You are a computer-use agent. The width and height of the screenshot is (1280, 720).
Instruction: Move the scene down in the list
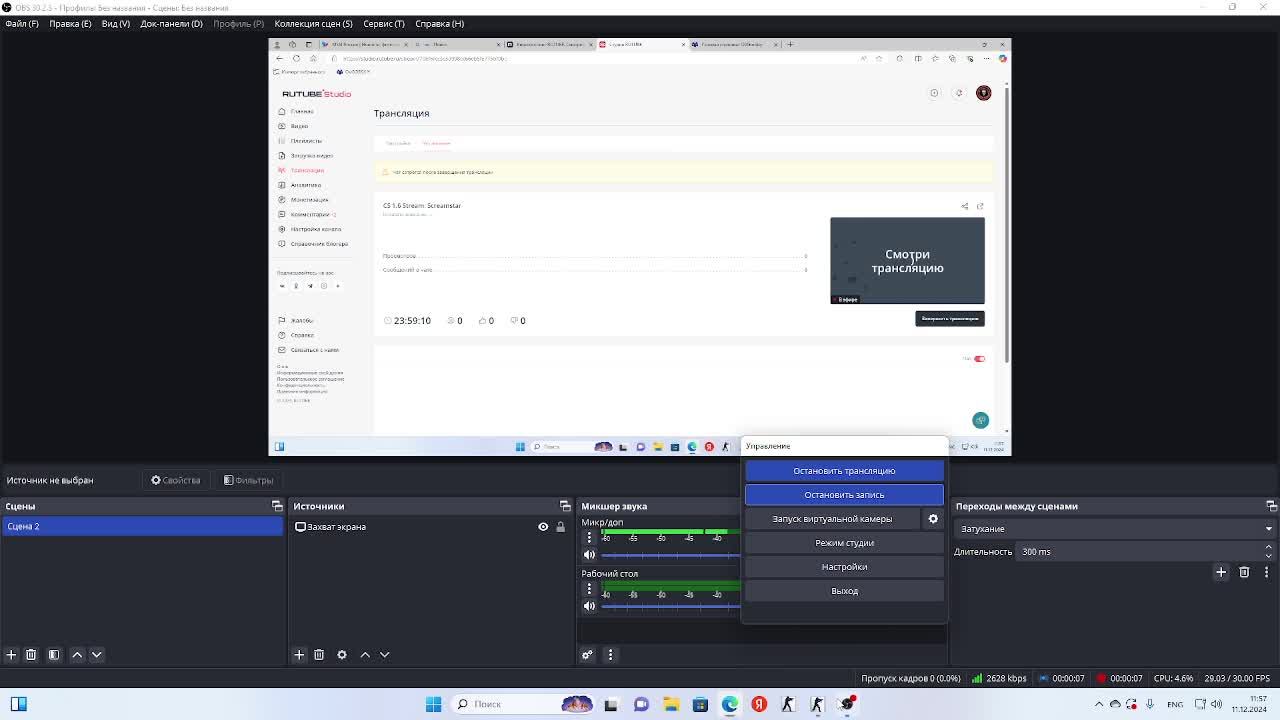click(x=97, y=654)
